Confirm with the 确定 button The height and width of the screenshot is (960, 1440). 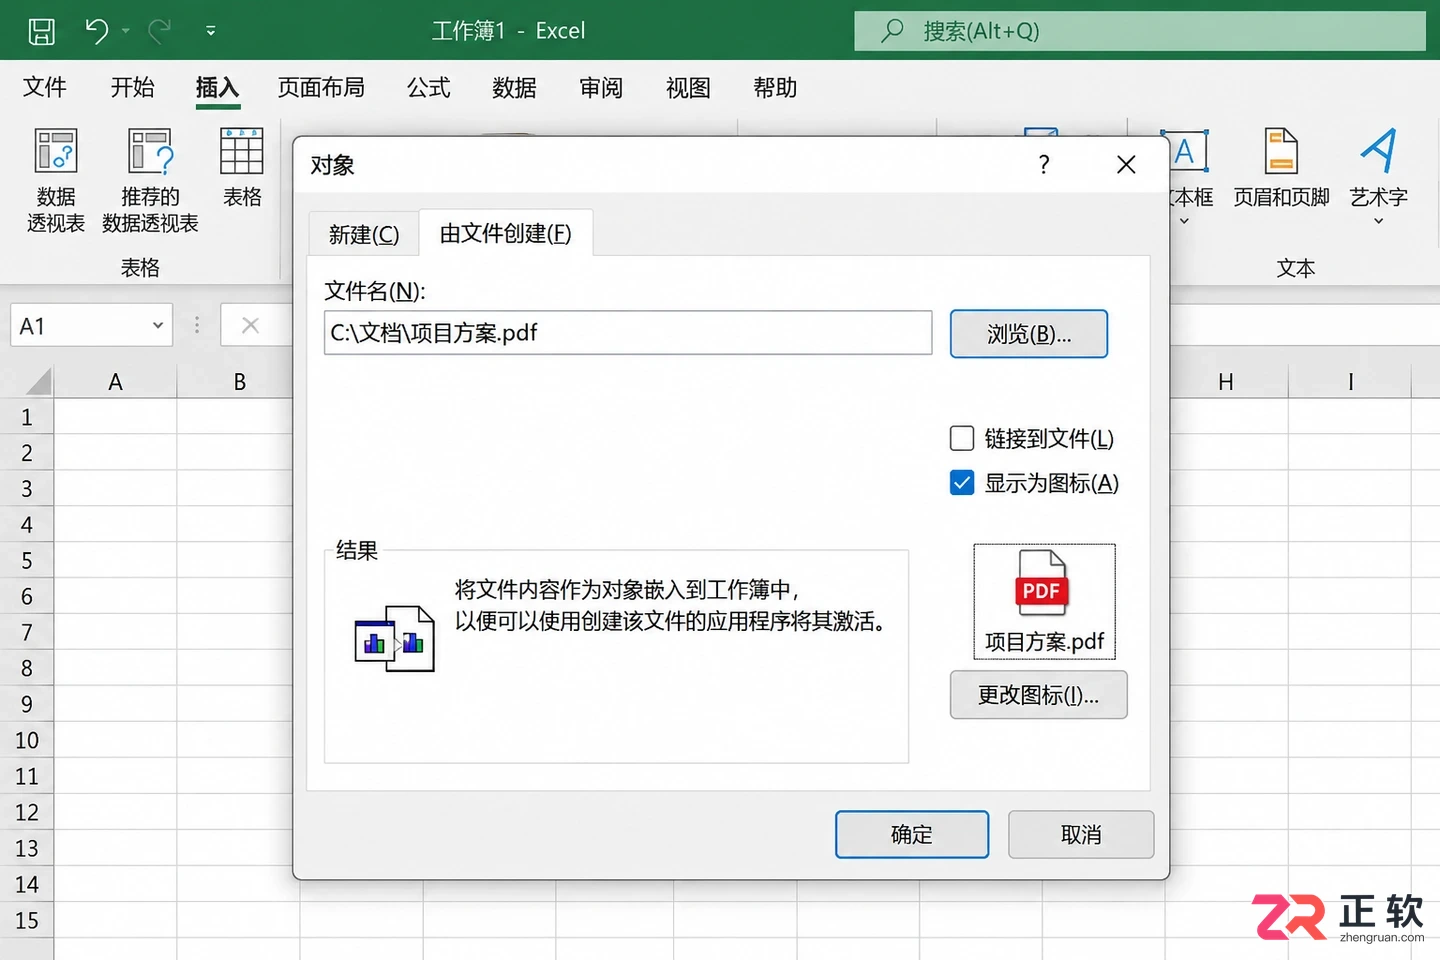tap(912, 835)
